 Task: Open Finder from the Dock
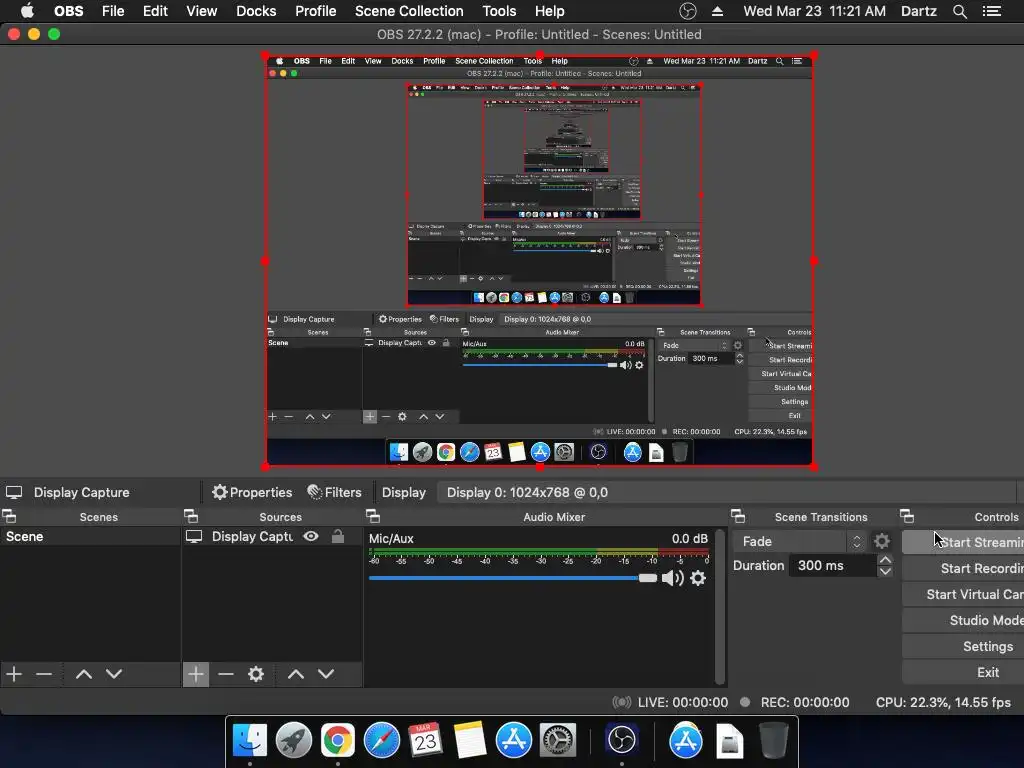[249, 740]
